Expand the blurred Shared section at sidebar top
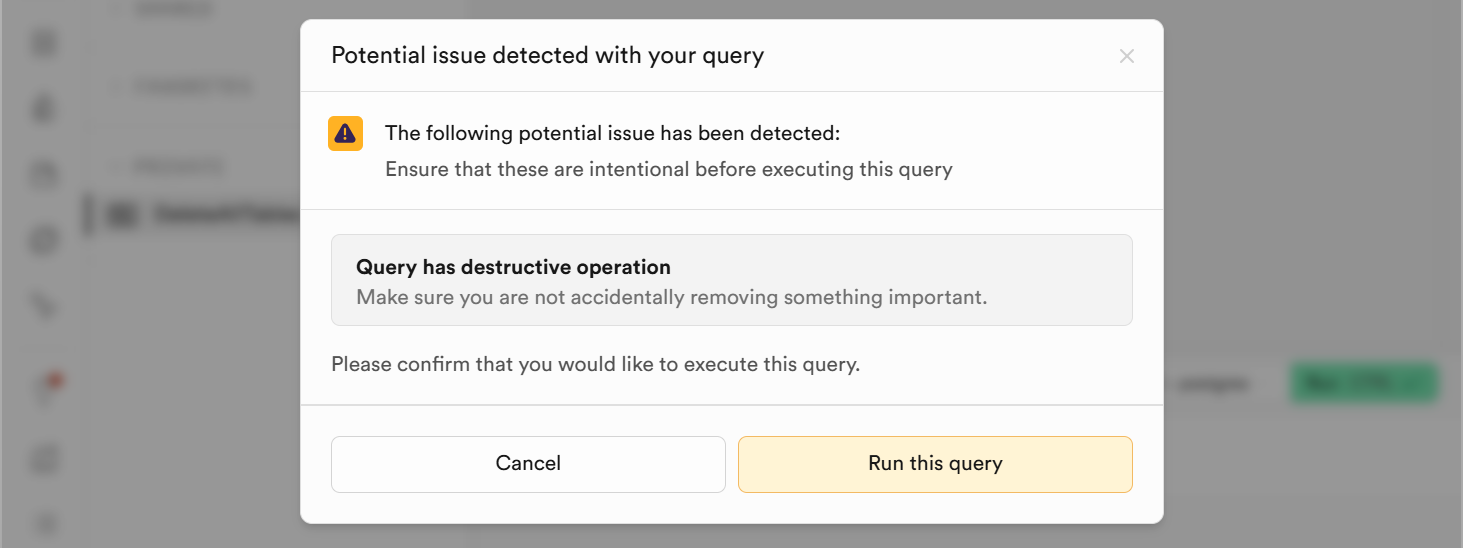This screenshot has width=1463, height=548. click(165, 9)
